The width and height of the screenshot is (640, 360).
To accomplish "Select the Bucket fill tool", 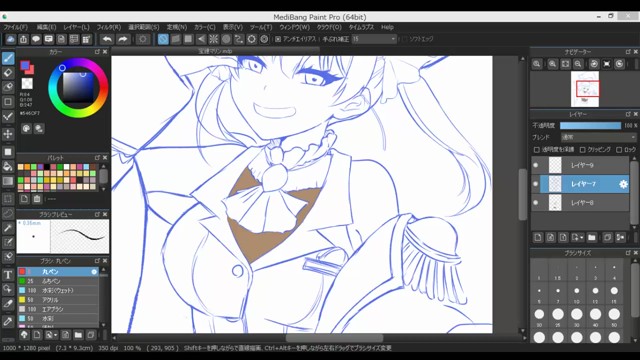I will (x=8, y=166).
